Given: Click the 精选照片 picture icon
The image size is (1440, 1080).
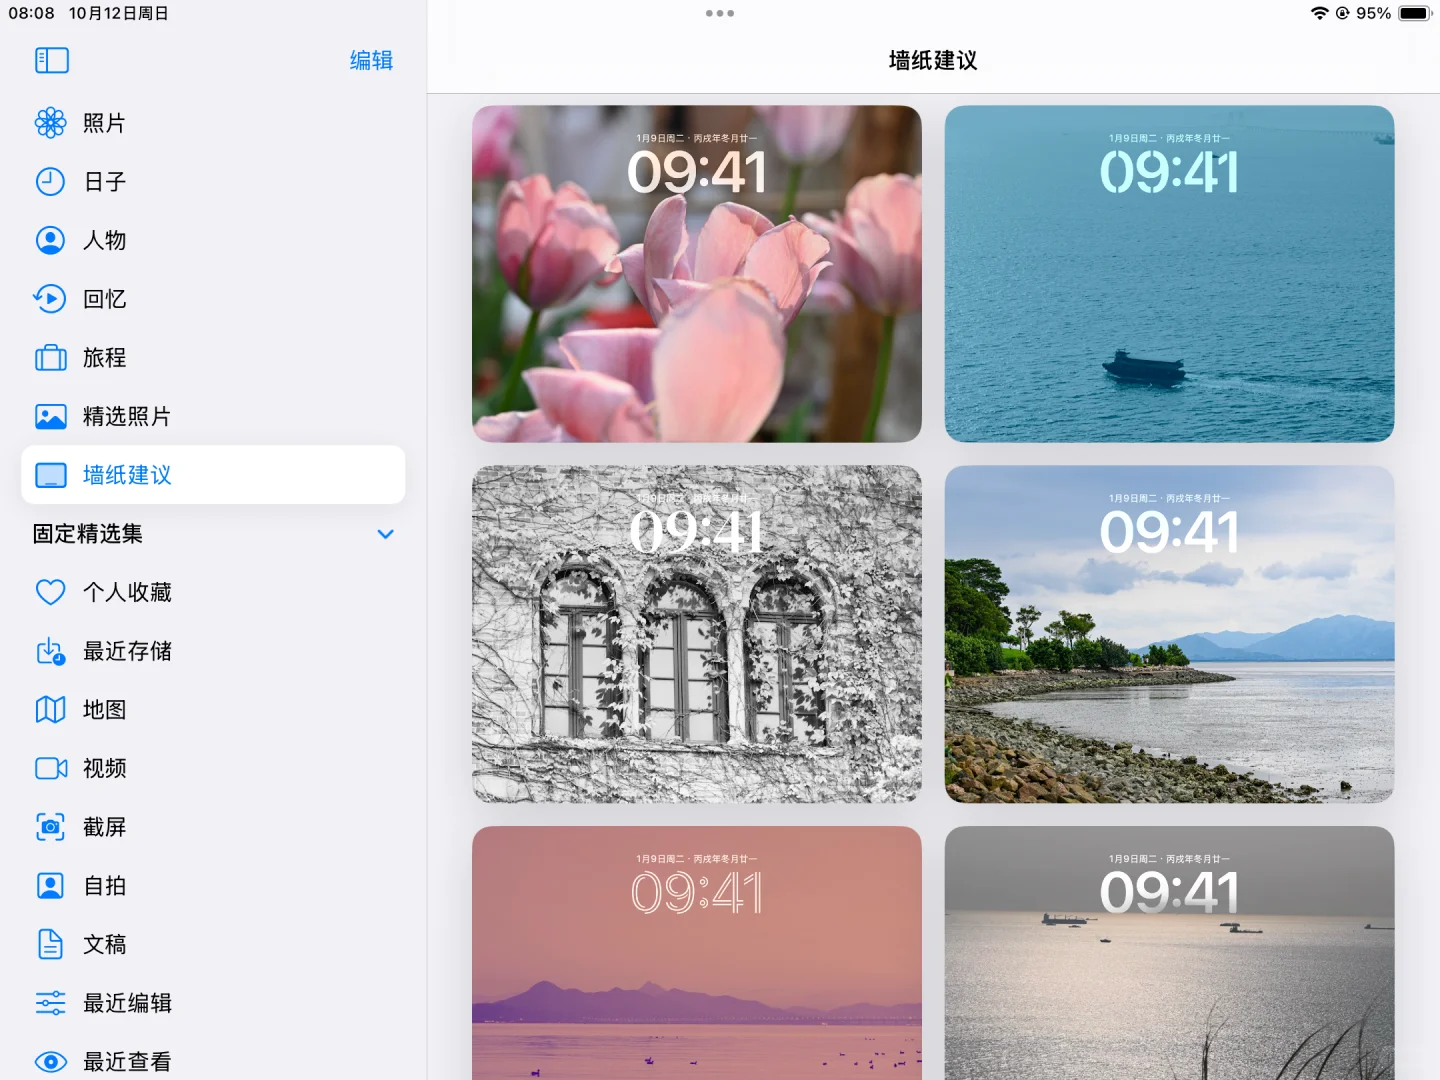Looking at the screenshot, I should (51, 416).
